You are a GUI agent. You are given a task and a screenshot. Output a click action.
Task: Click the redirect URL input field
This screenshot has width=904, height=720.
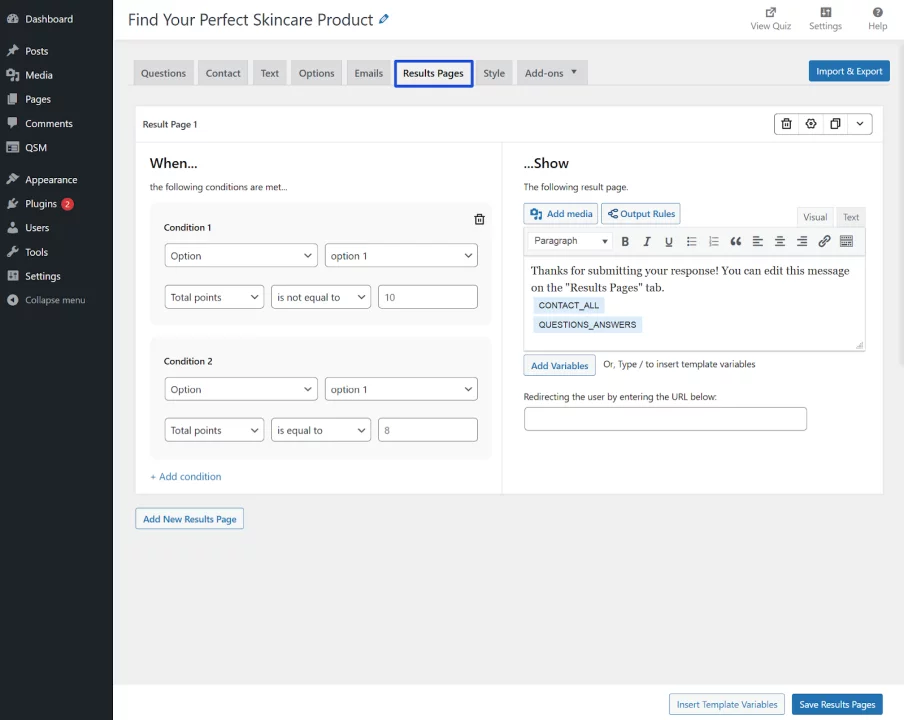[665, 419]
